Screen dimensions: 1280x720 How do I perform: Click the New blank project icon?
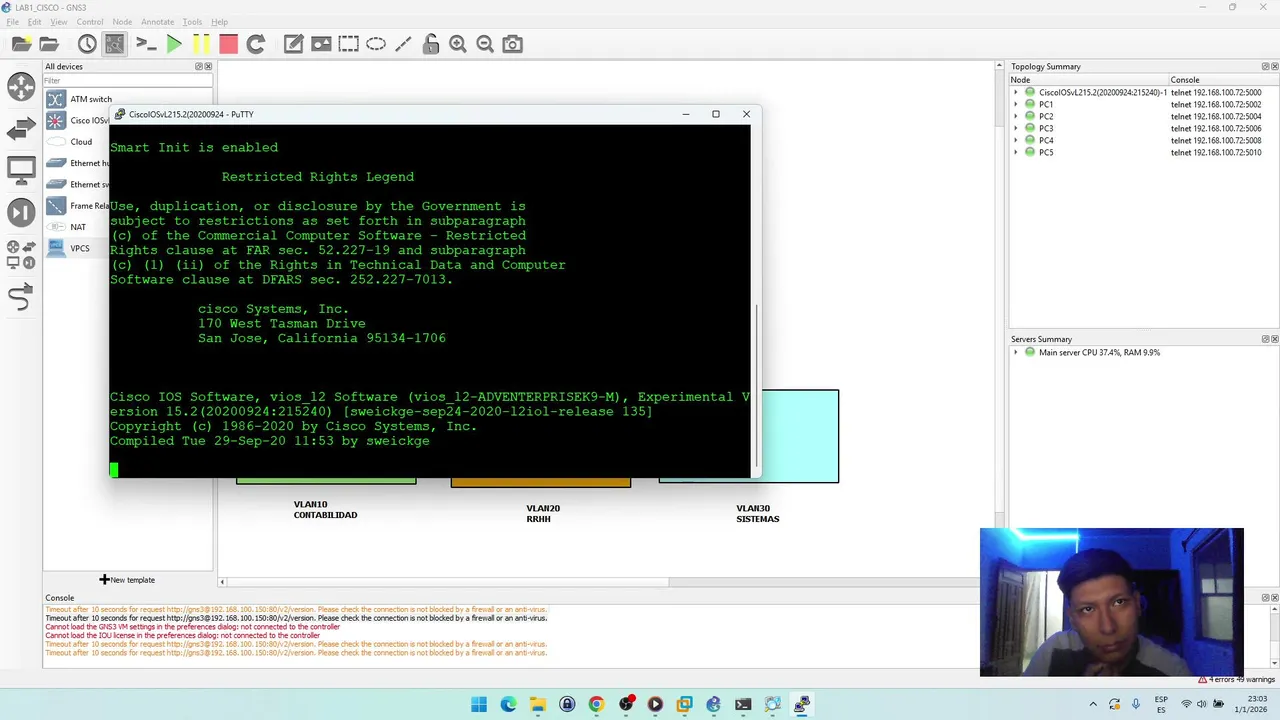[21, 44]
